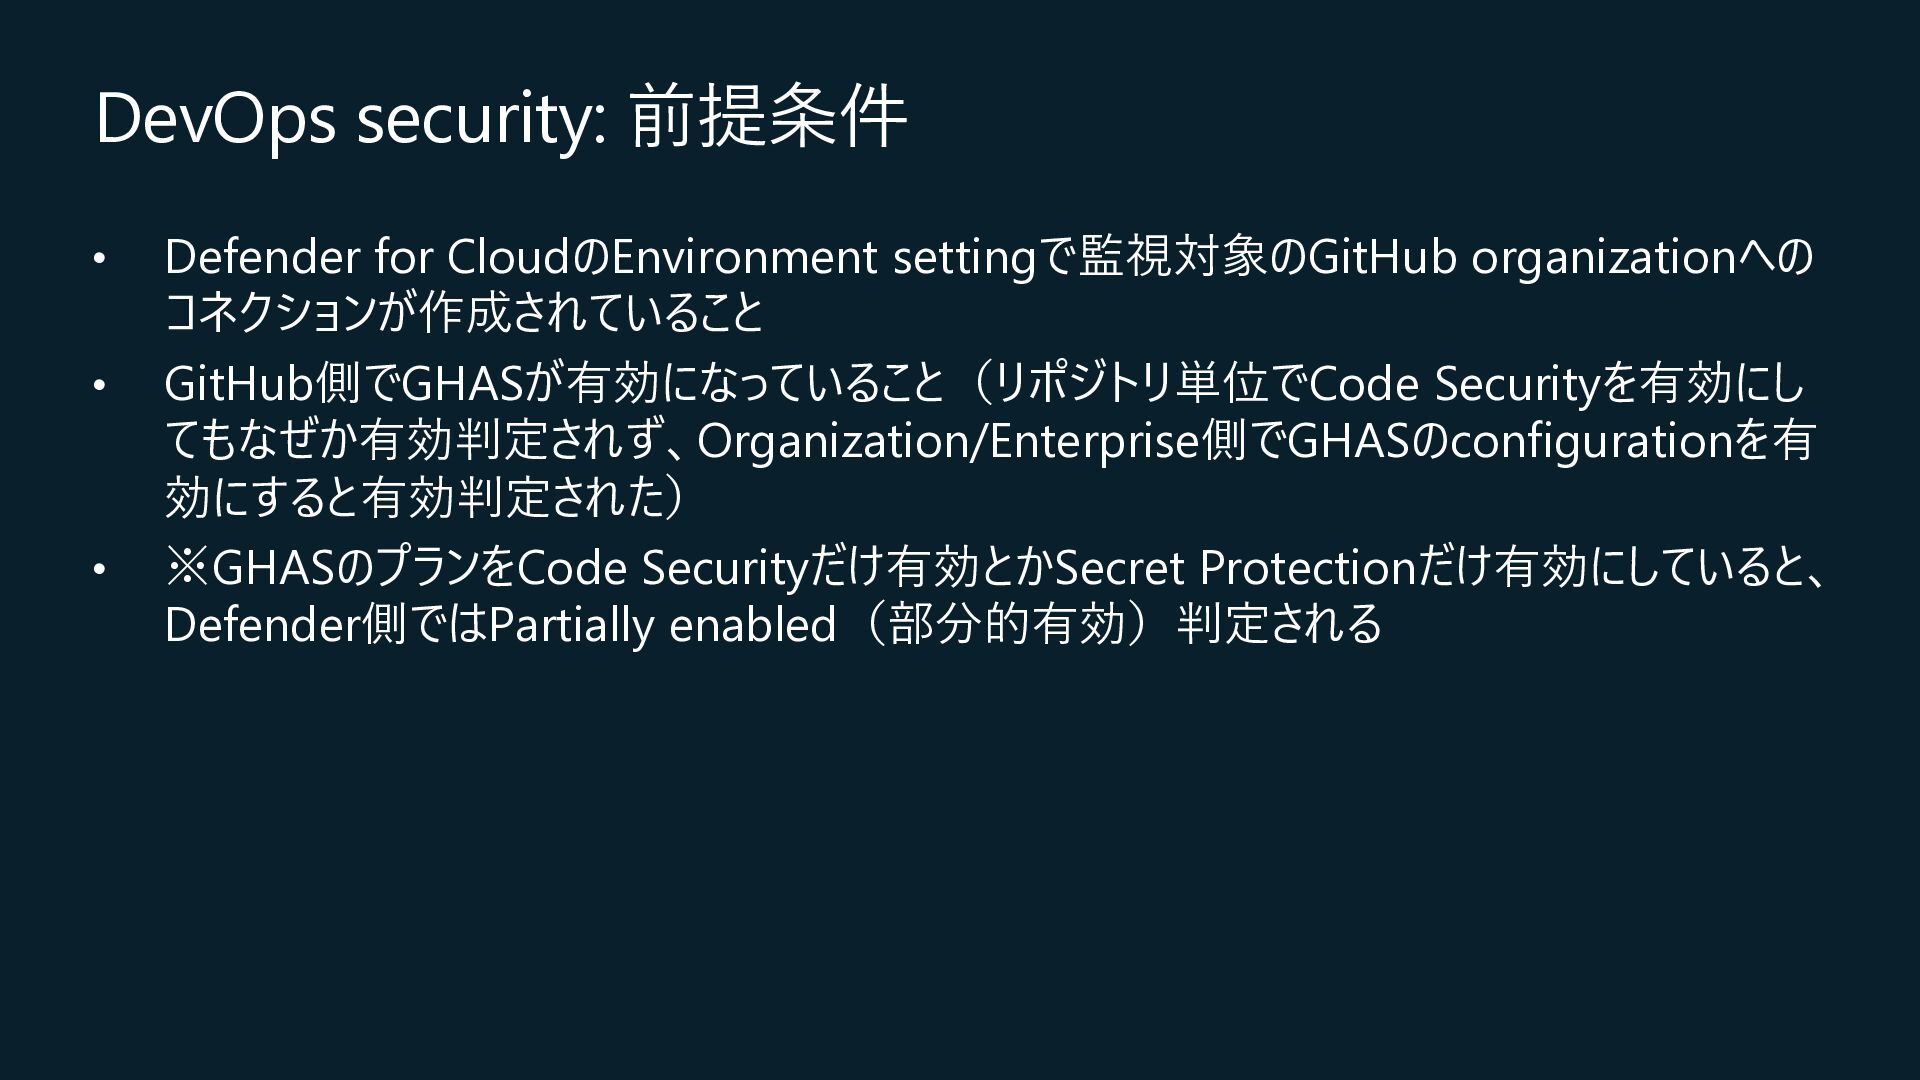This screenshot has height=1080, width=1920.
Task: Click "判定される" ending the last bullet
Action: [1280, 625]
